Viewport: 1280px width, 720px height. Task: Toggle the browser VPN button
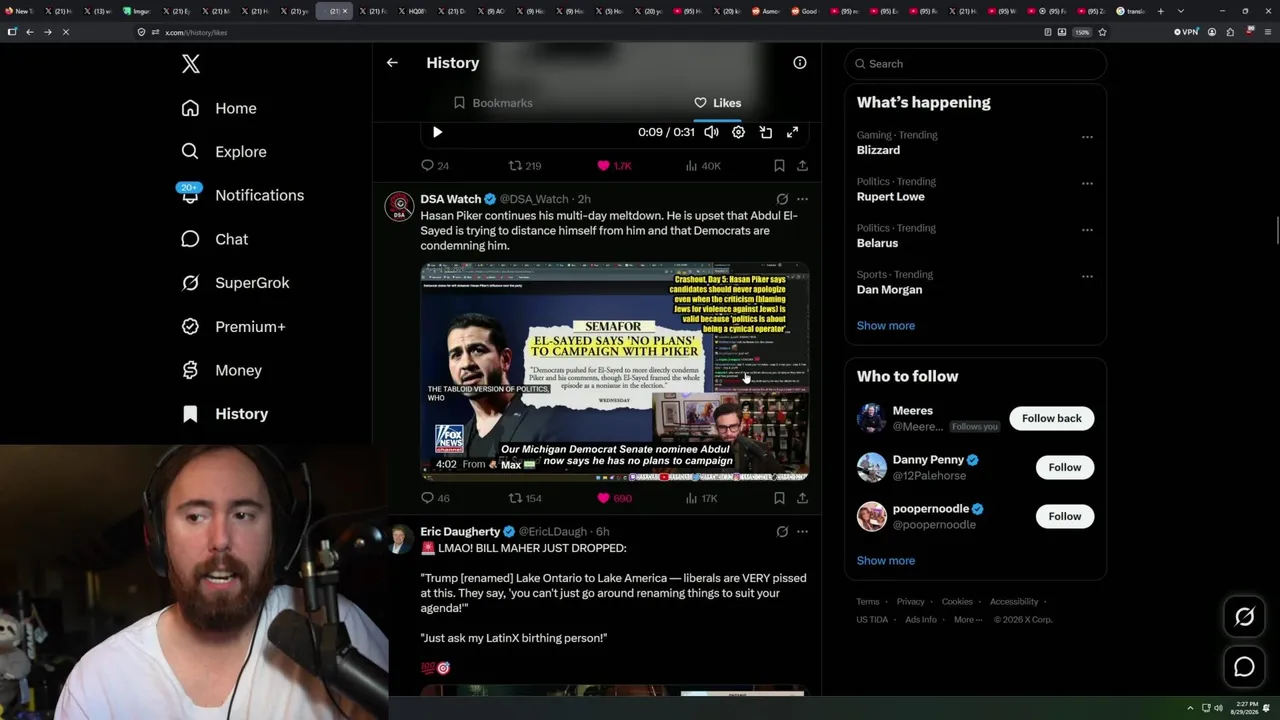pos(1186,32)
